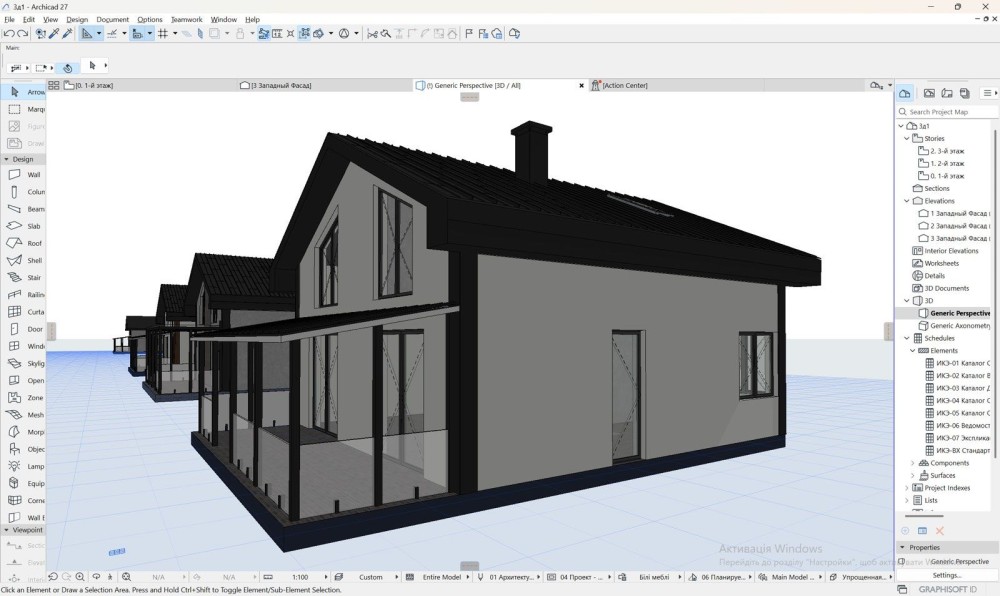Viewport: 1000px width, 596px height.
Task: Collapse the Design toolbox section
Action: pos(6,159)
